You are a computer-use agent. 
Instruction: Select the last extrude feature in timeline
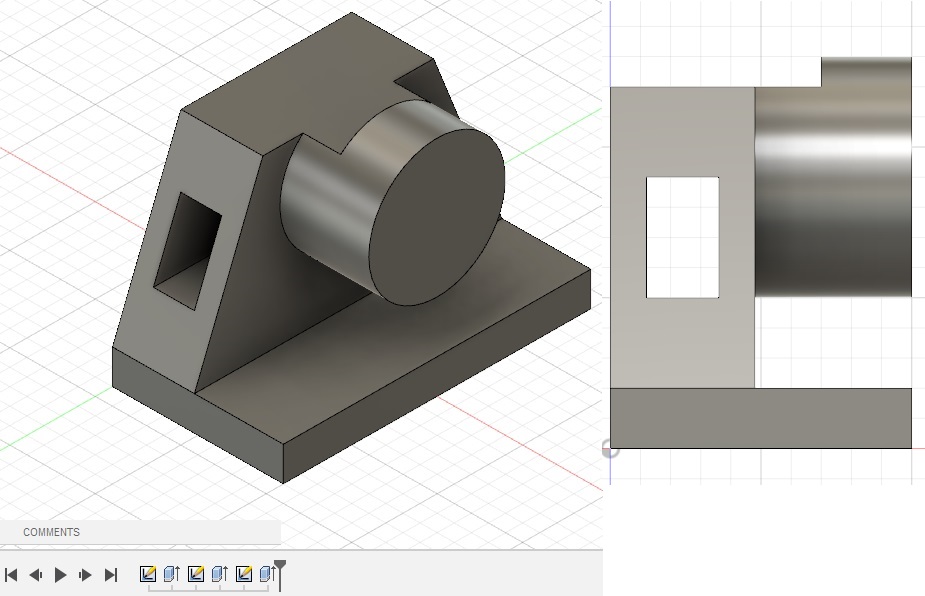267,574
